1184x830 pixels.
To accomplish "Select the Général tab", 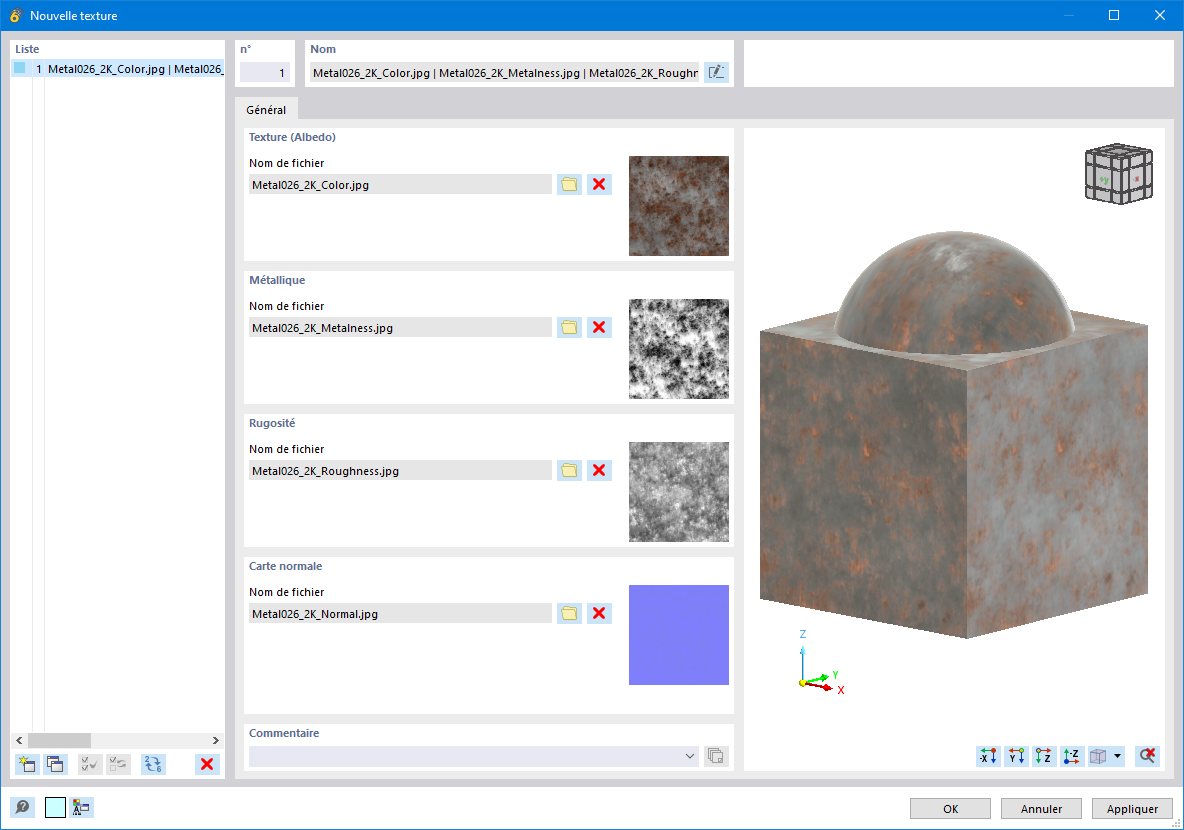I will 266,109.
